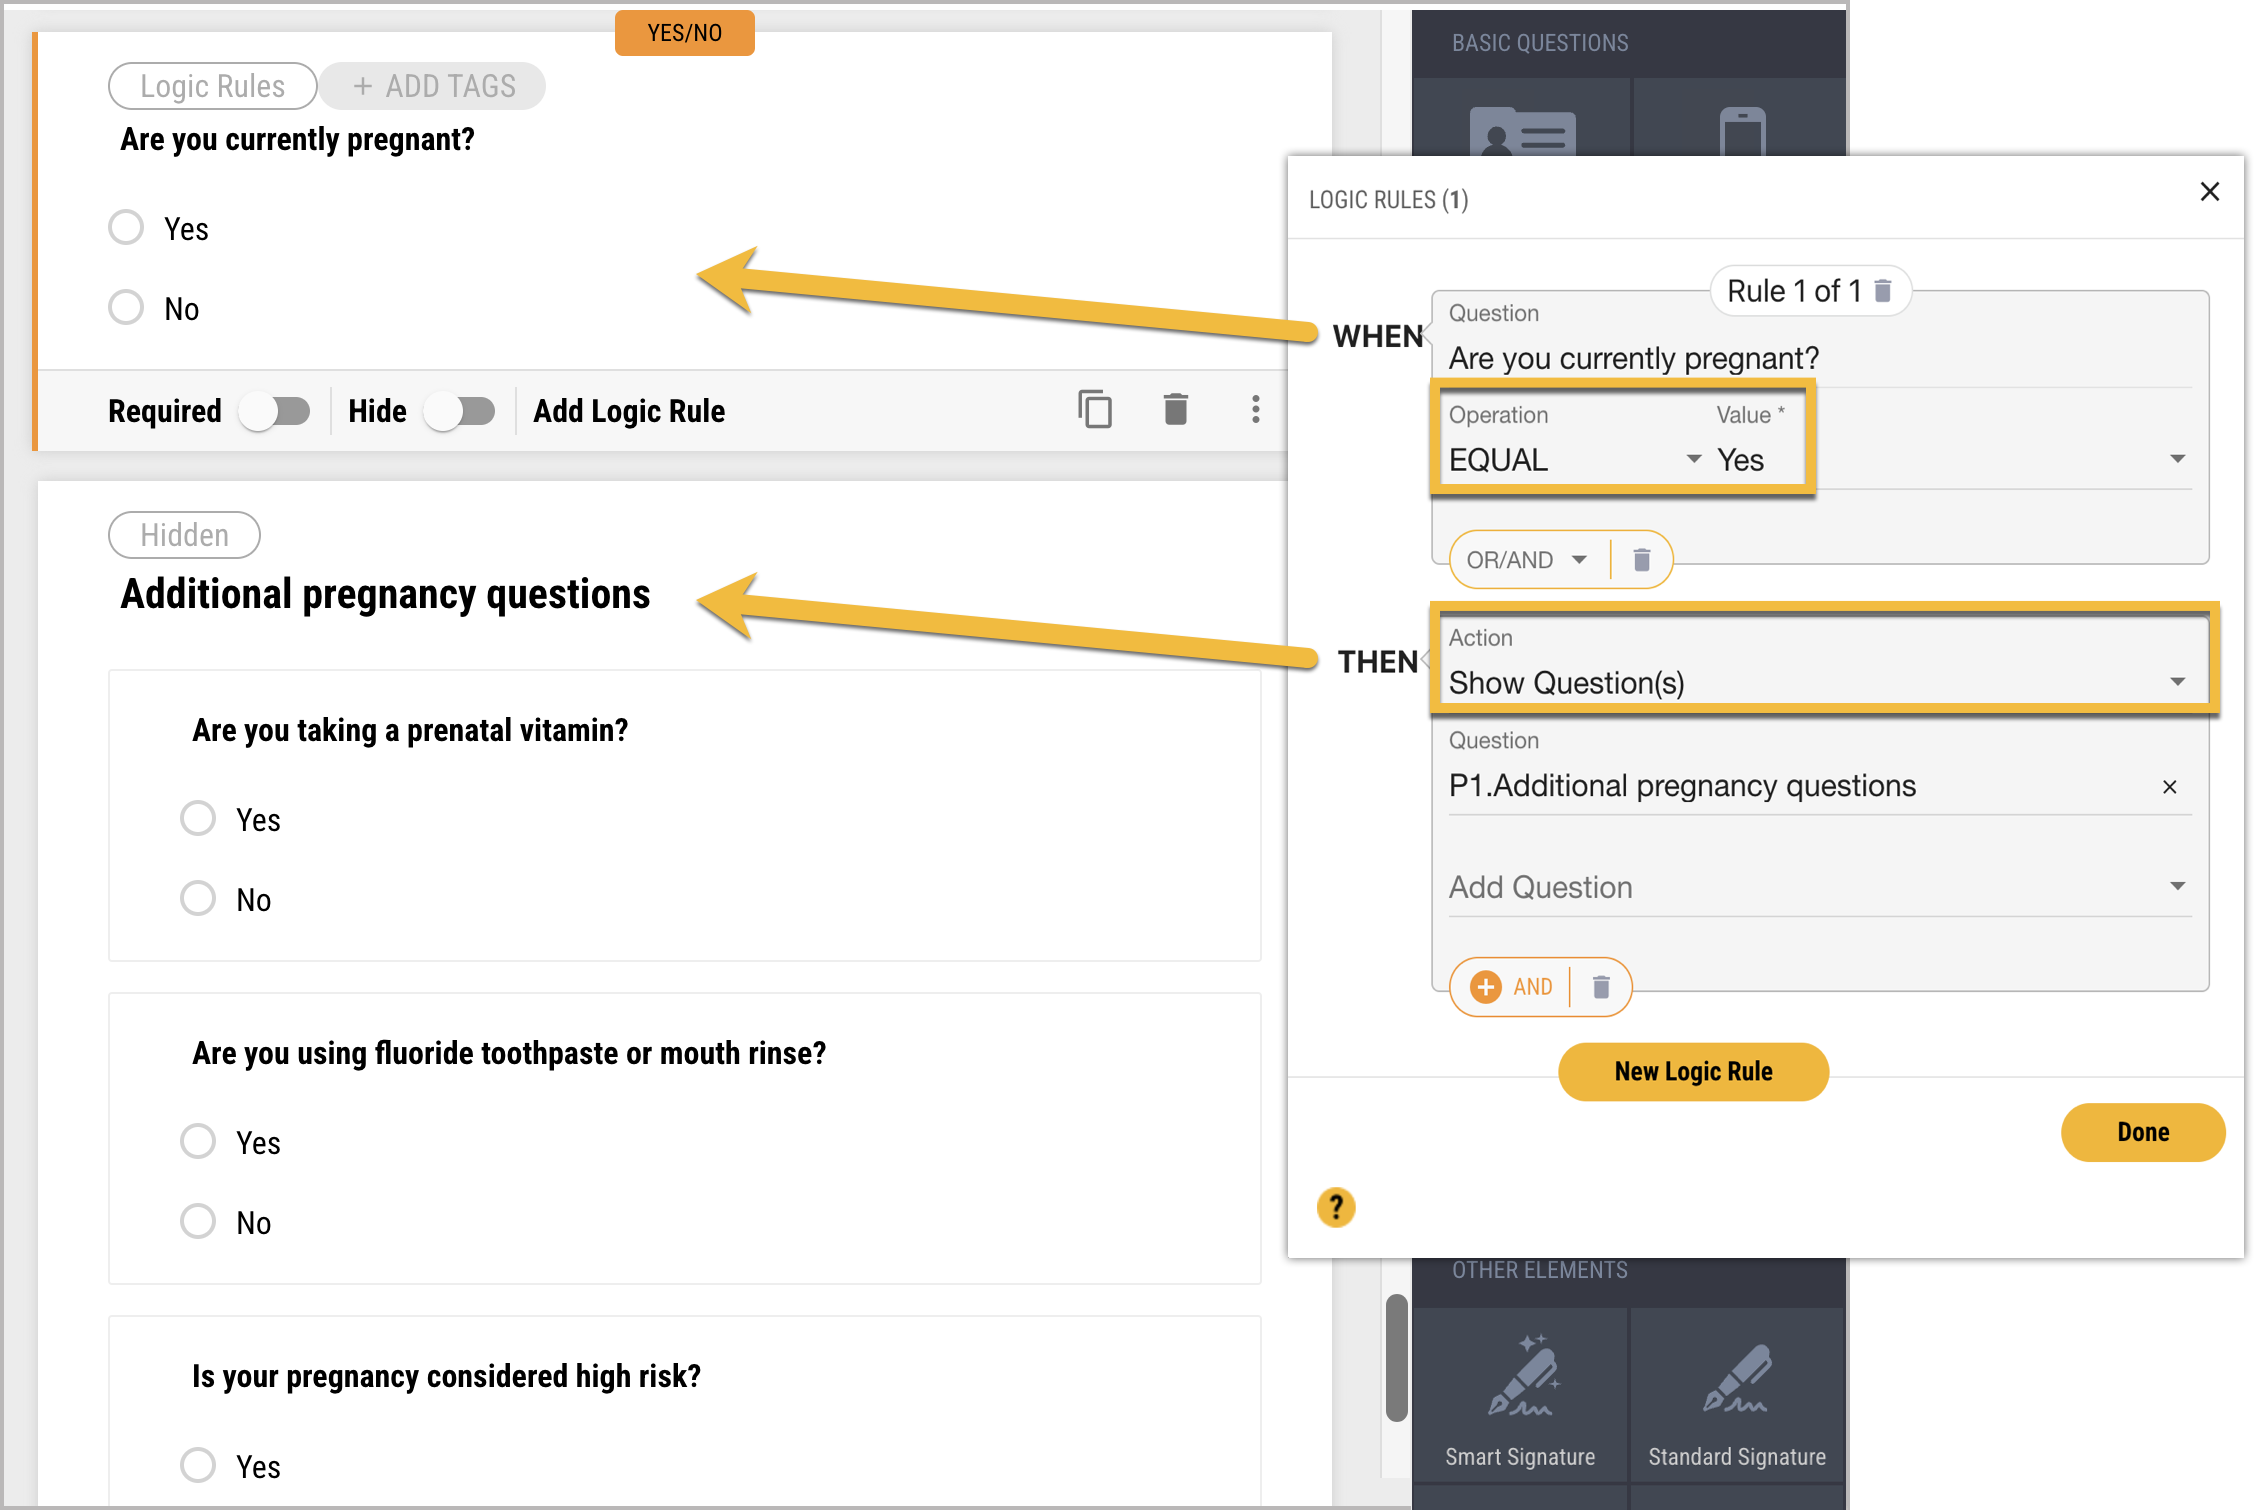Click the orange plus AND icon

[x=1486, y=987]
